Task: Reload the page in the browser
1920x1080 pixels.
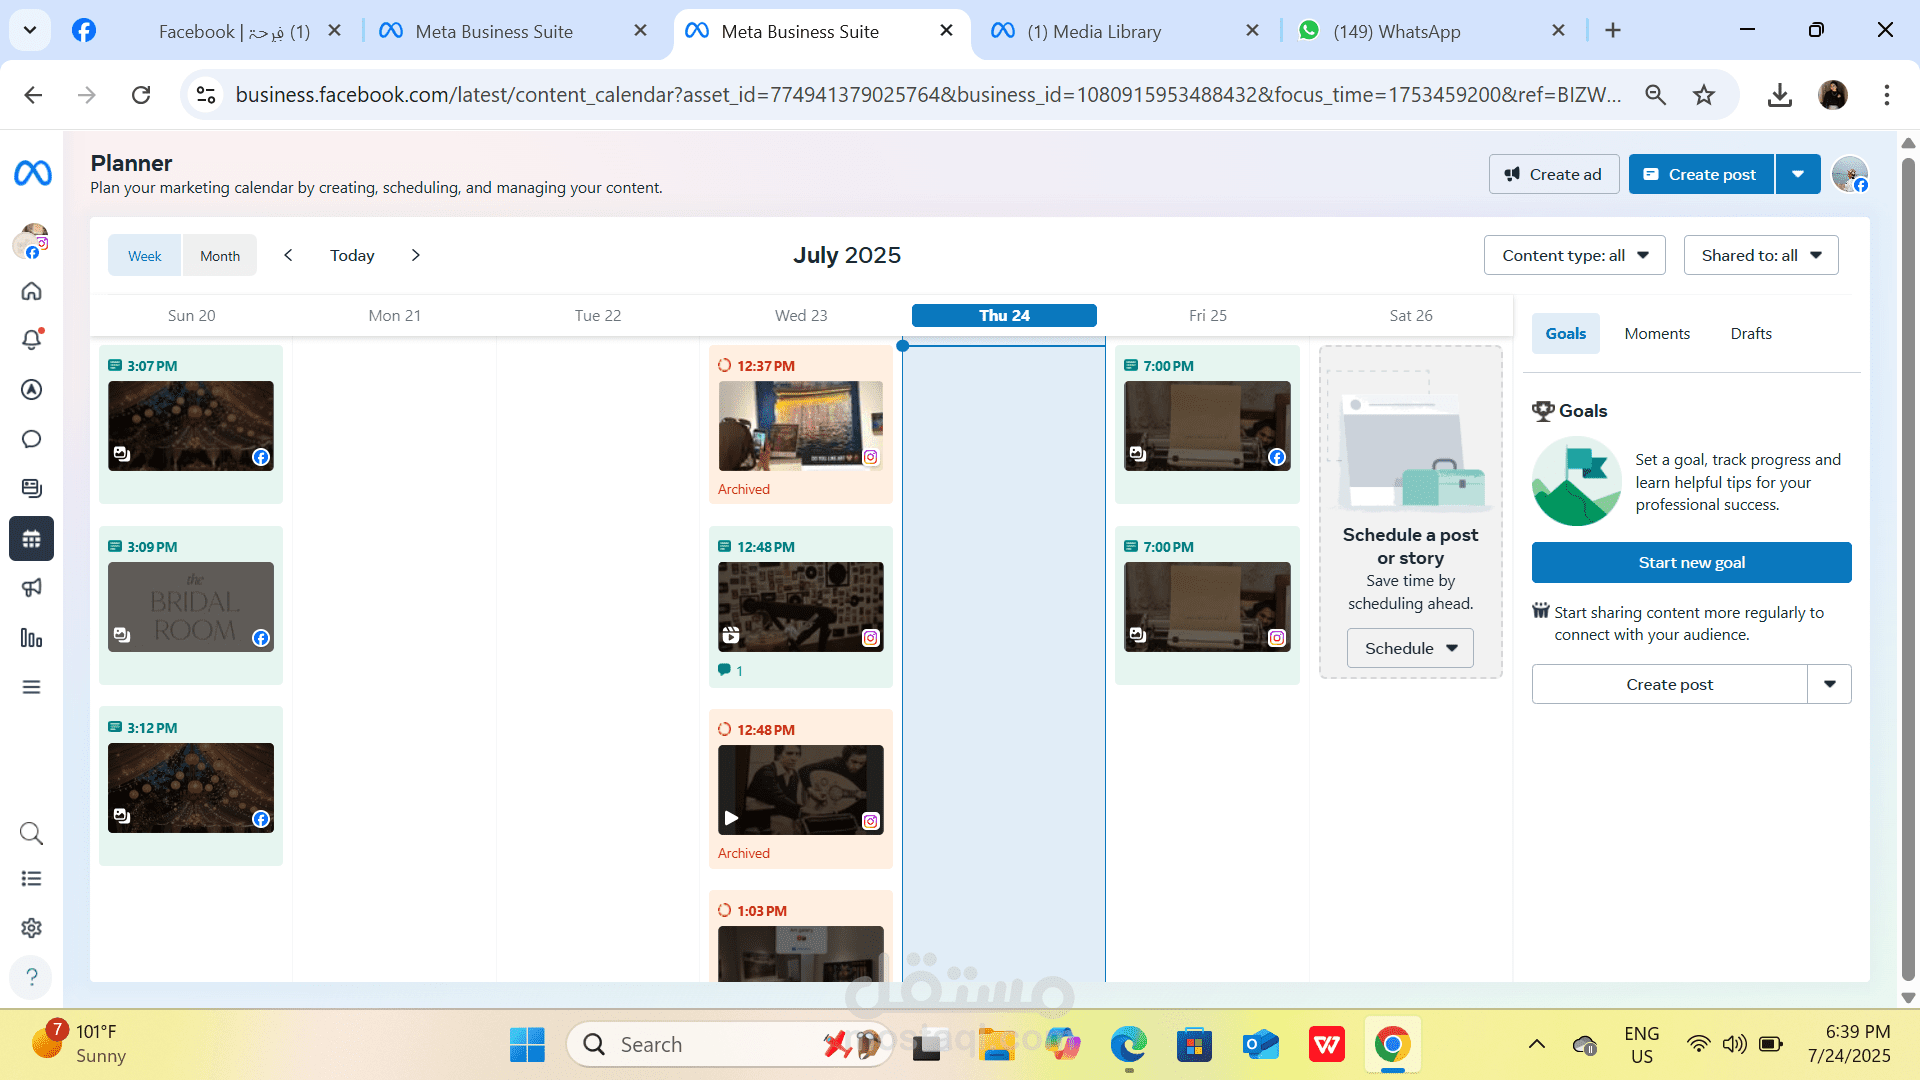Action: coord(141,95)
